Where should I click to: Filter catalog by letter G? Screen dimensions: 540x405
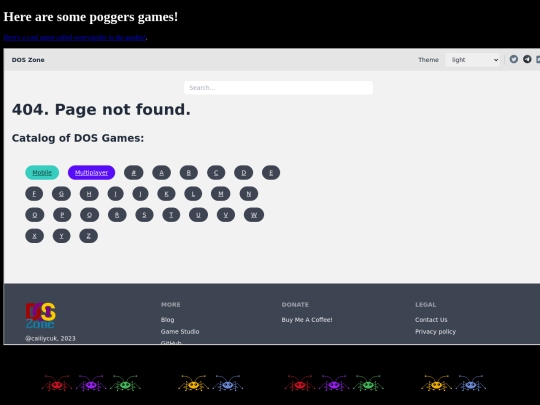click(61, 194)
